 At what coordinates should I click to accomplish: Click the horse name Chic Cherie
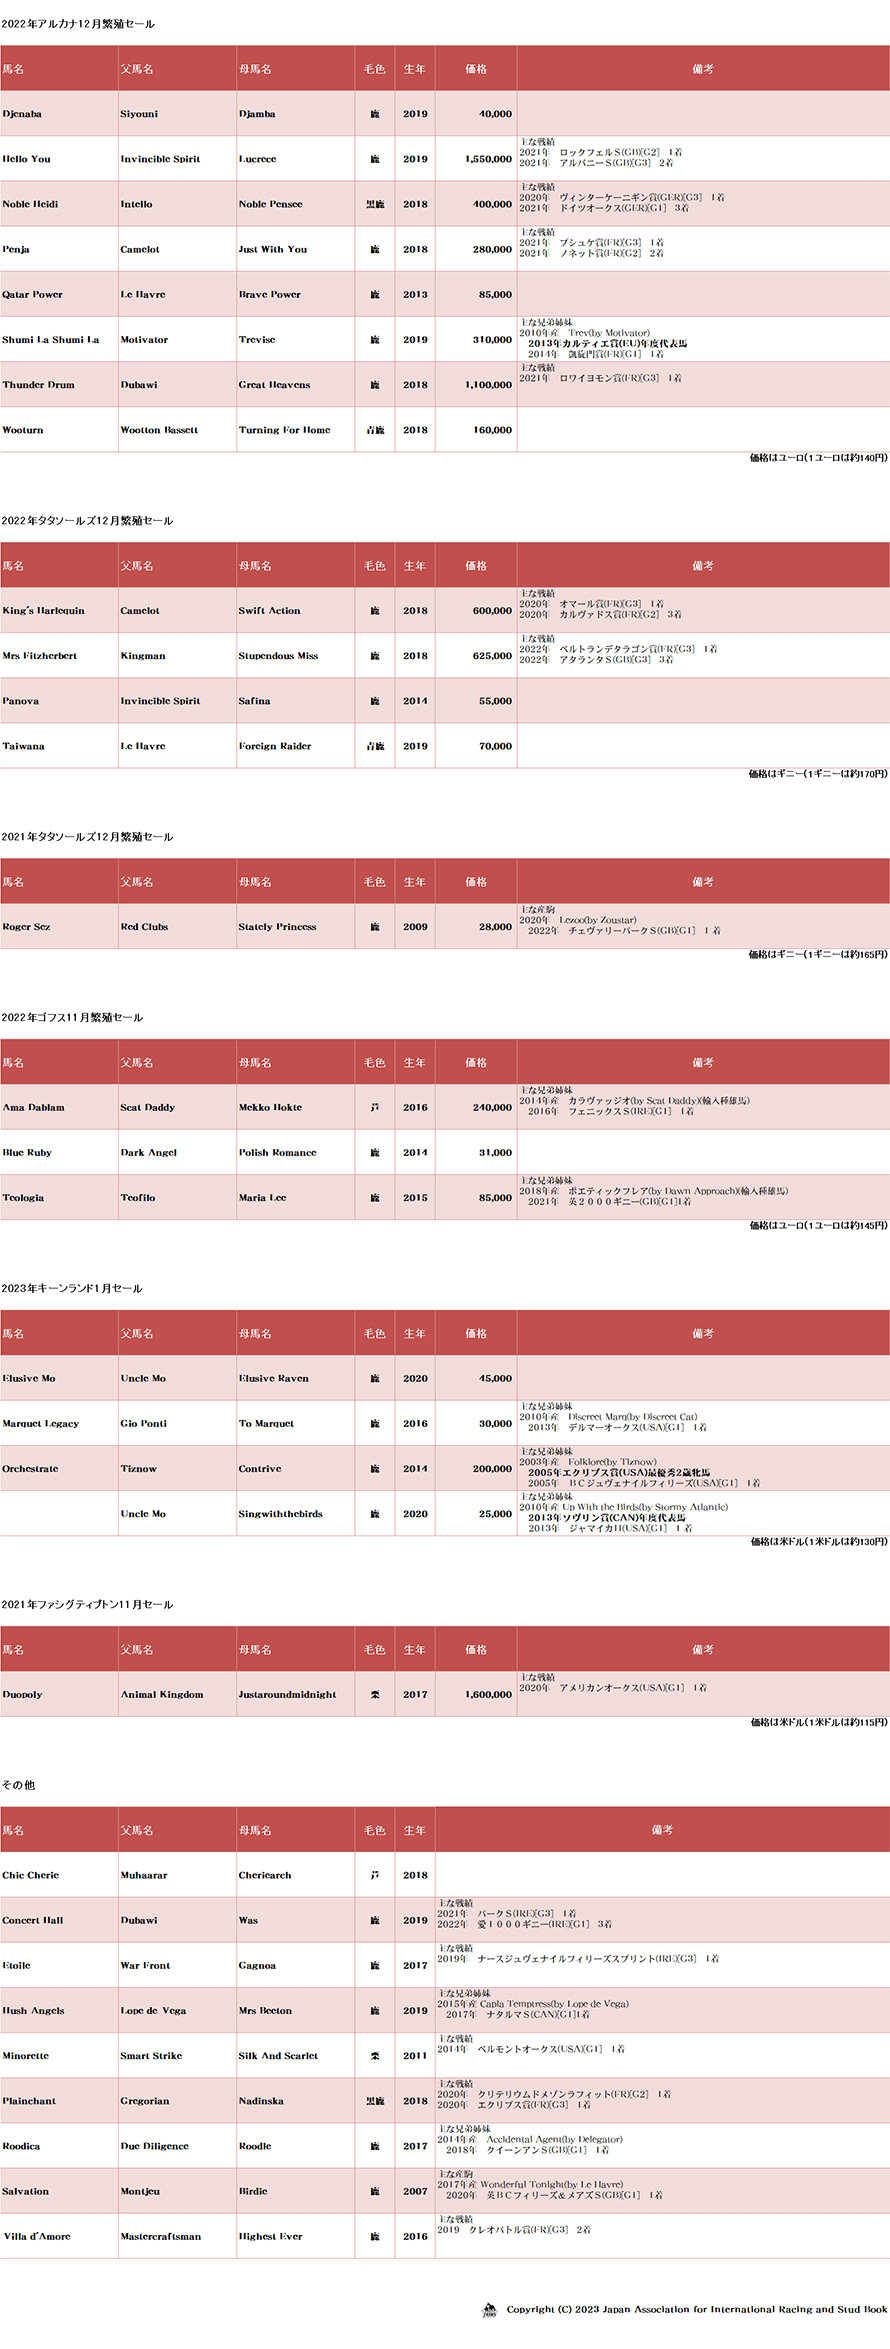(30, 1875)
